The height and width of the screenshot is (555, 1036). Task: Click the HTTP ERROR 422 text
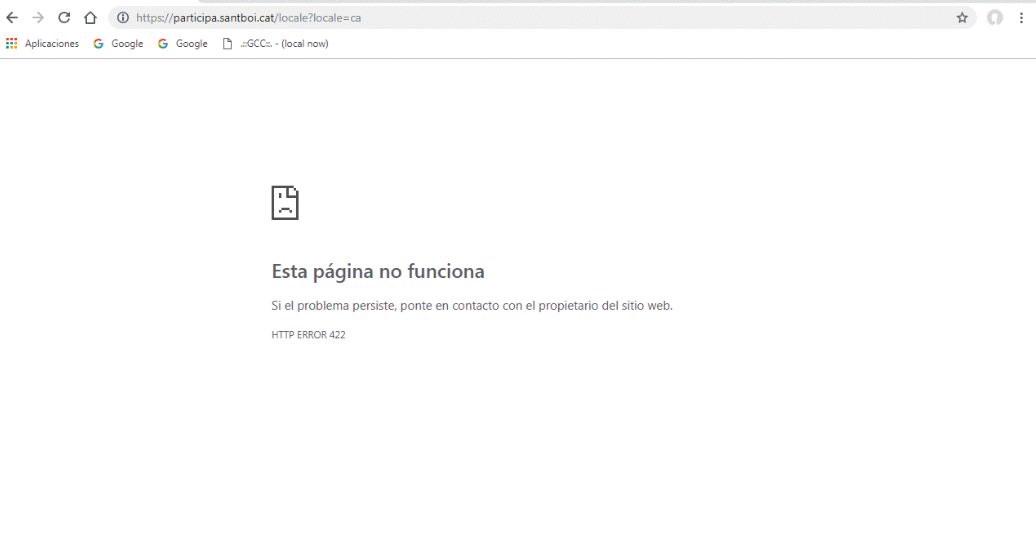click(x=308, y=335)
